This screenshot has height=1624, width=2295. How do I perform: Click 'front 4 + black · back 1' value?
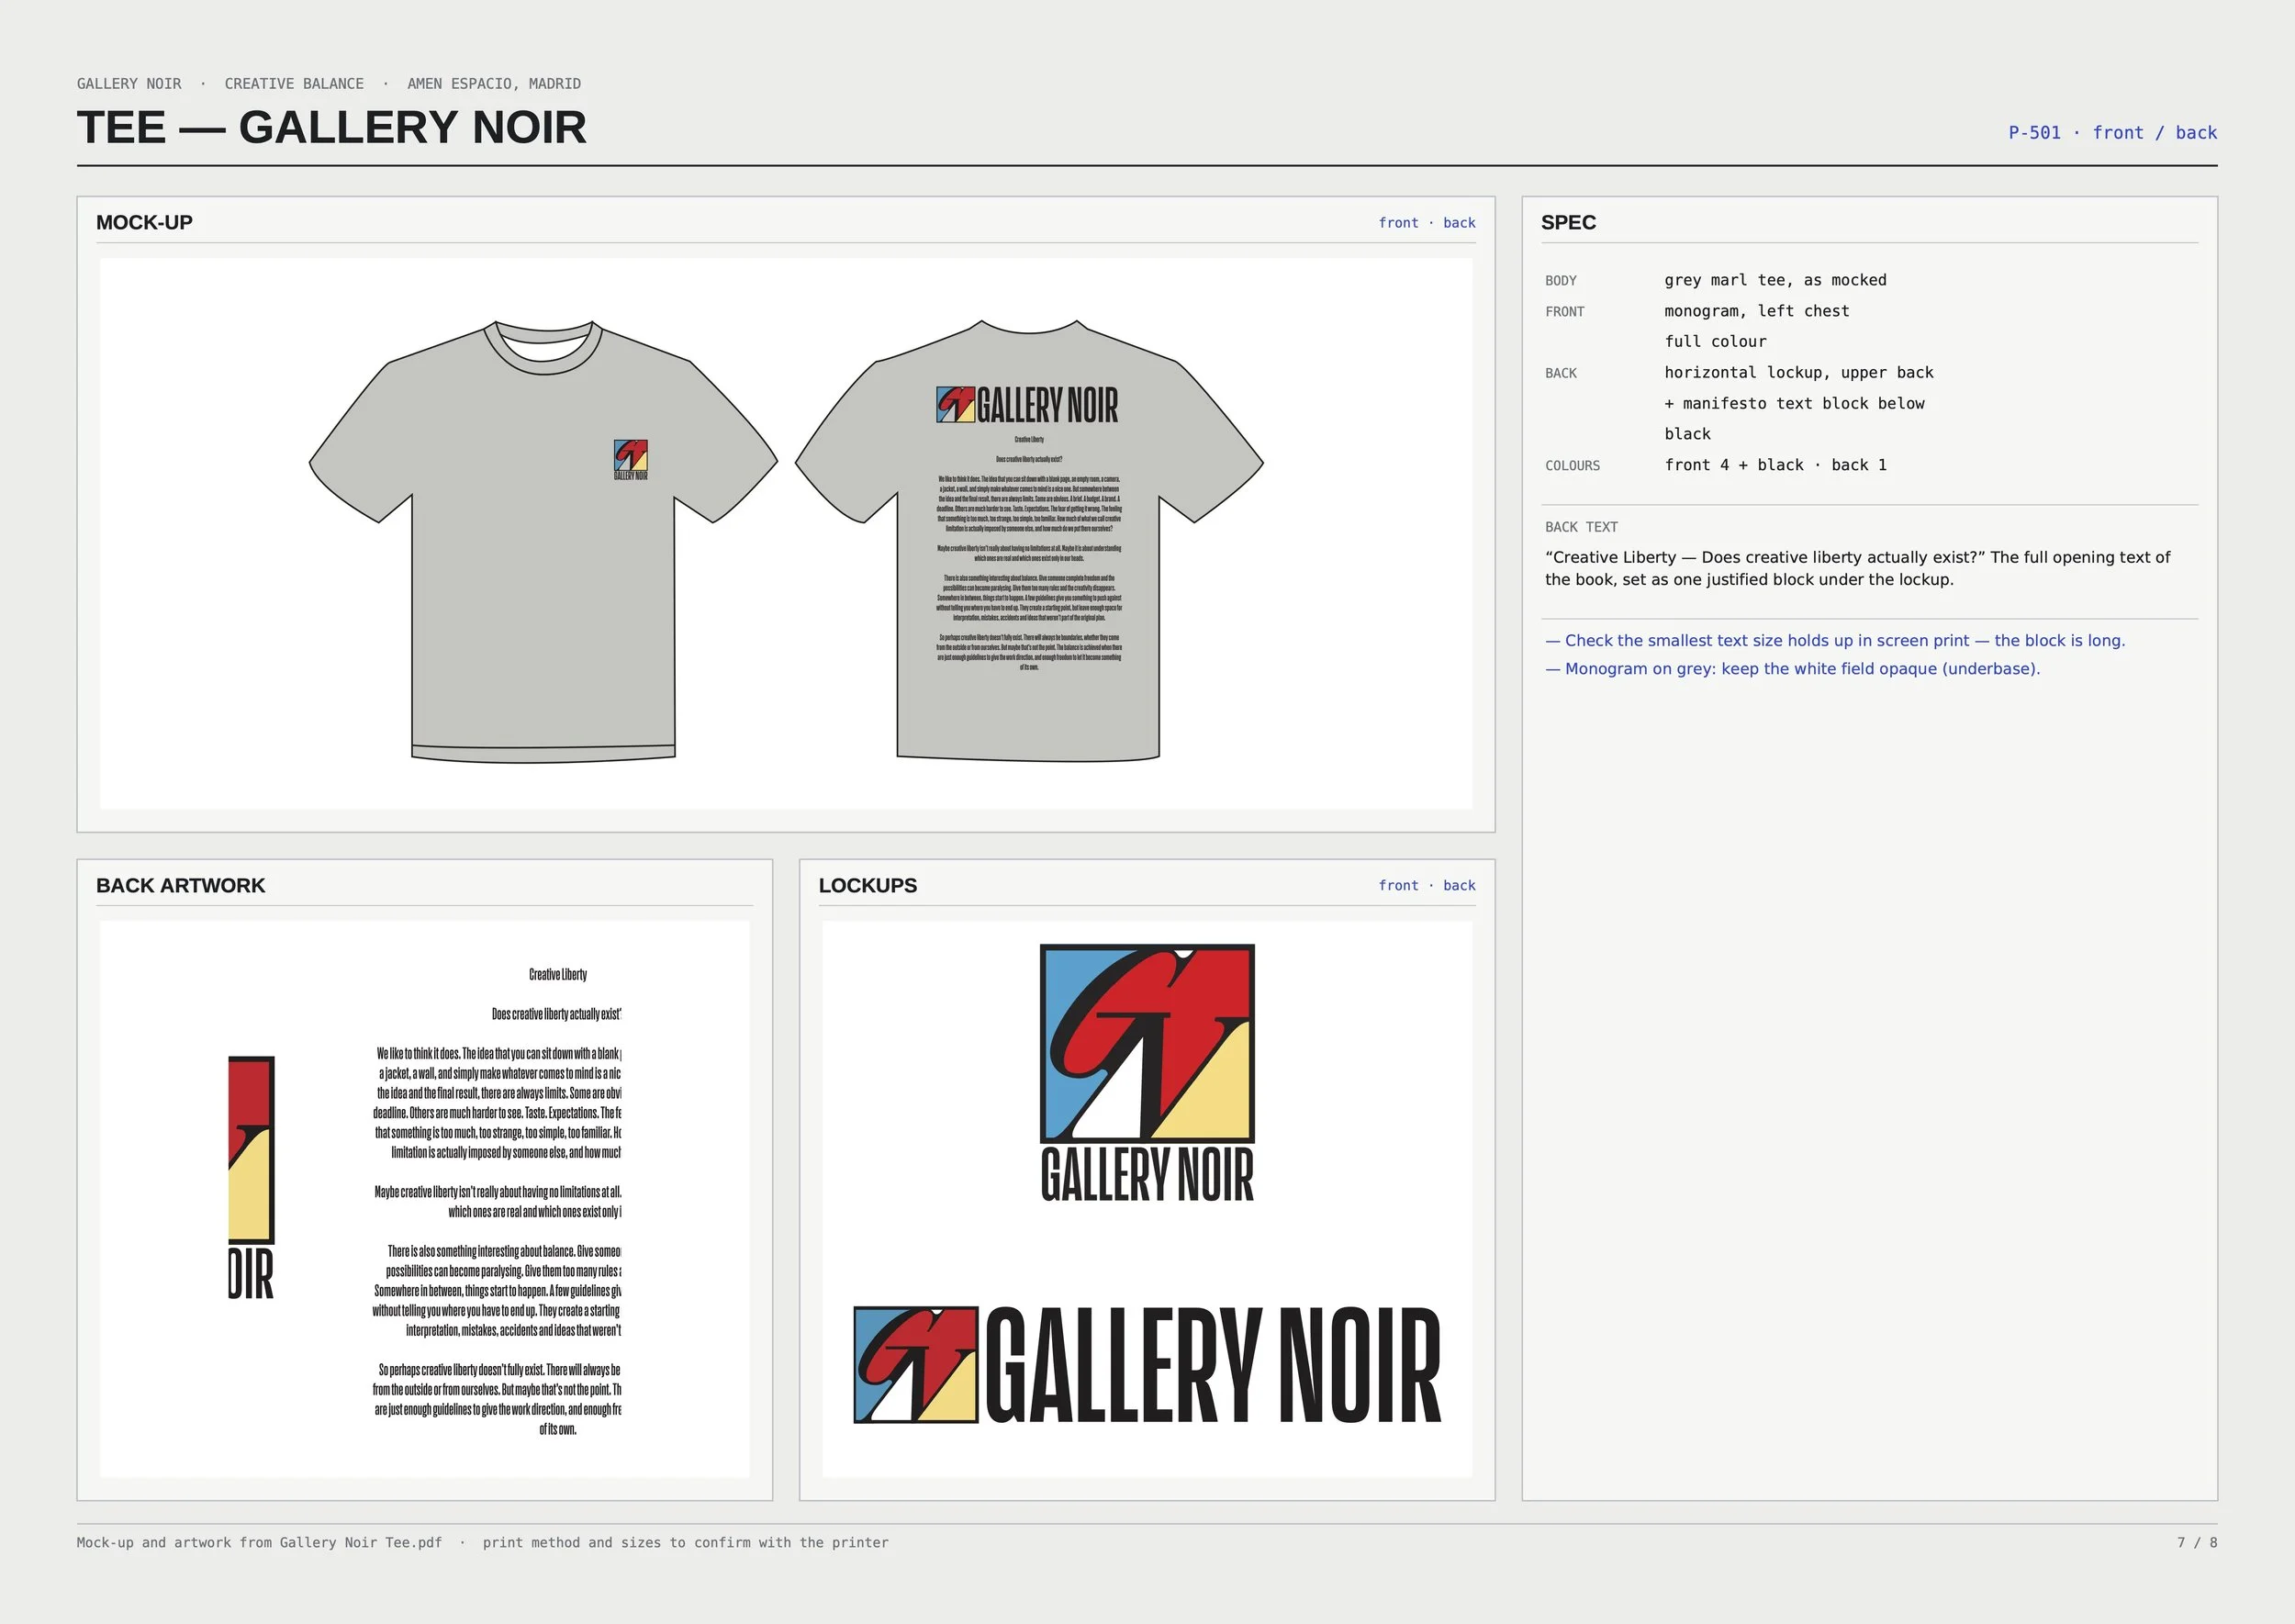pyautogui.click(x=1775, y=465)
